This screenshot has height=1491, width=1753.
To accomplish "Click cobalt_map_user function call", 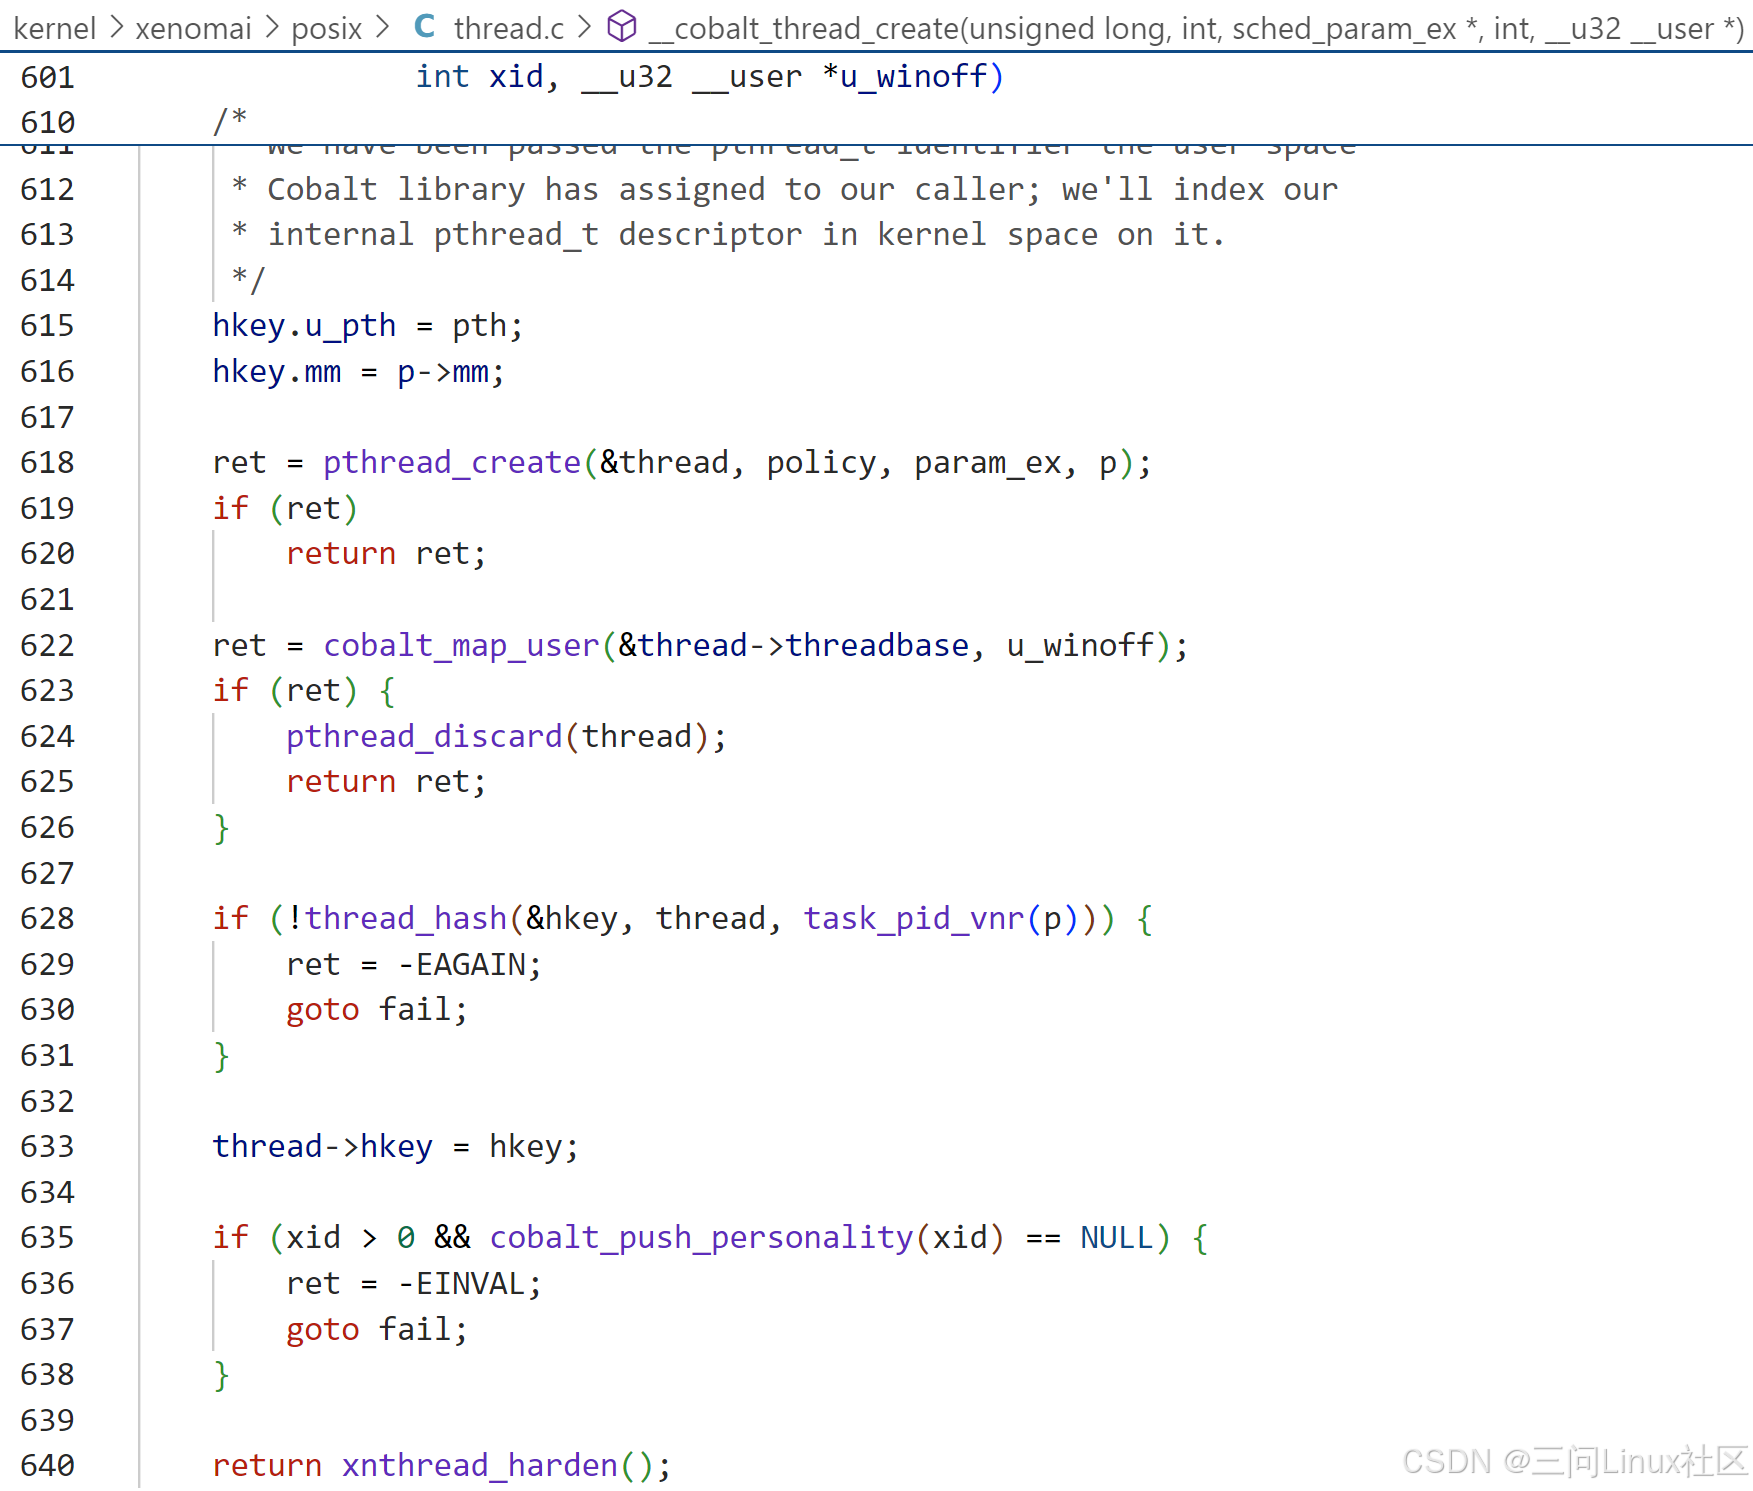I will 461,645.
